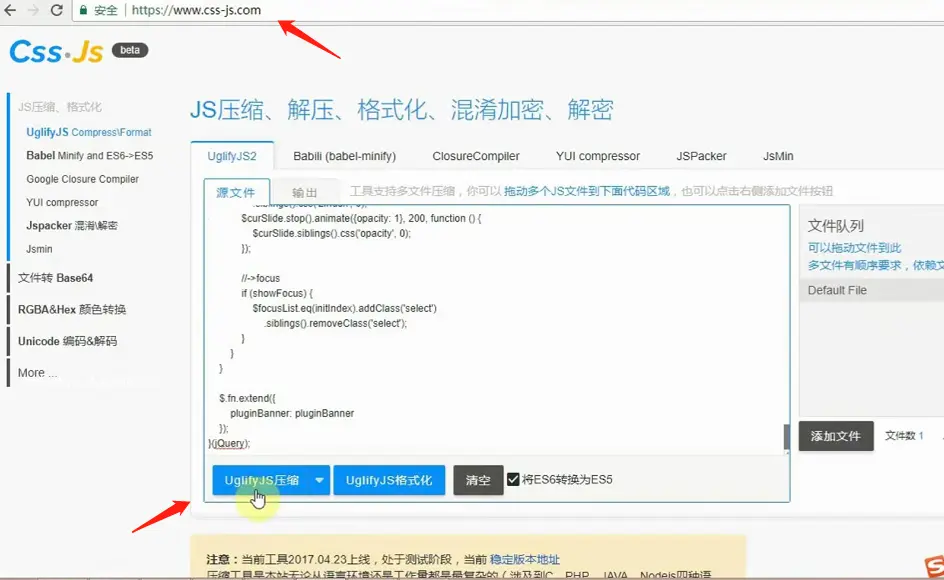This screenshot has width=944, height=580.
Task: Switch to the JSPacker tab
Action: (701, 156)
